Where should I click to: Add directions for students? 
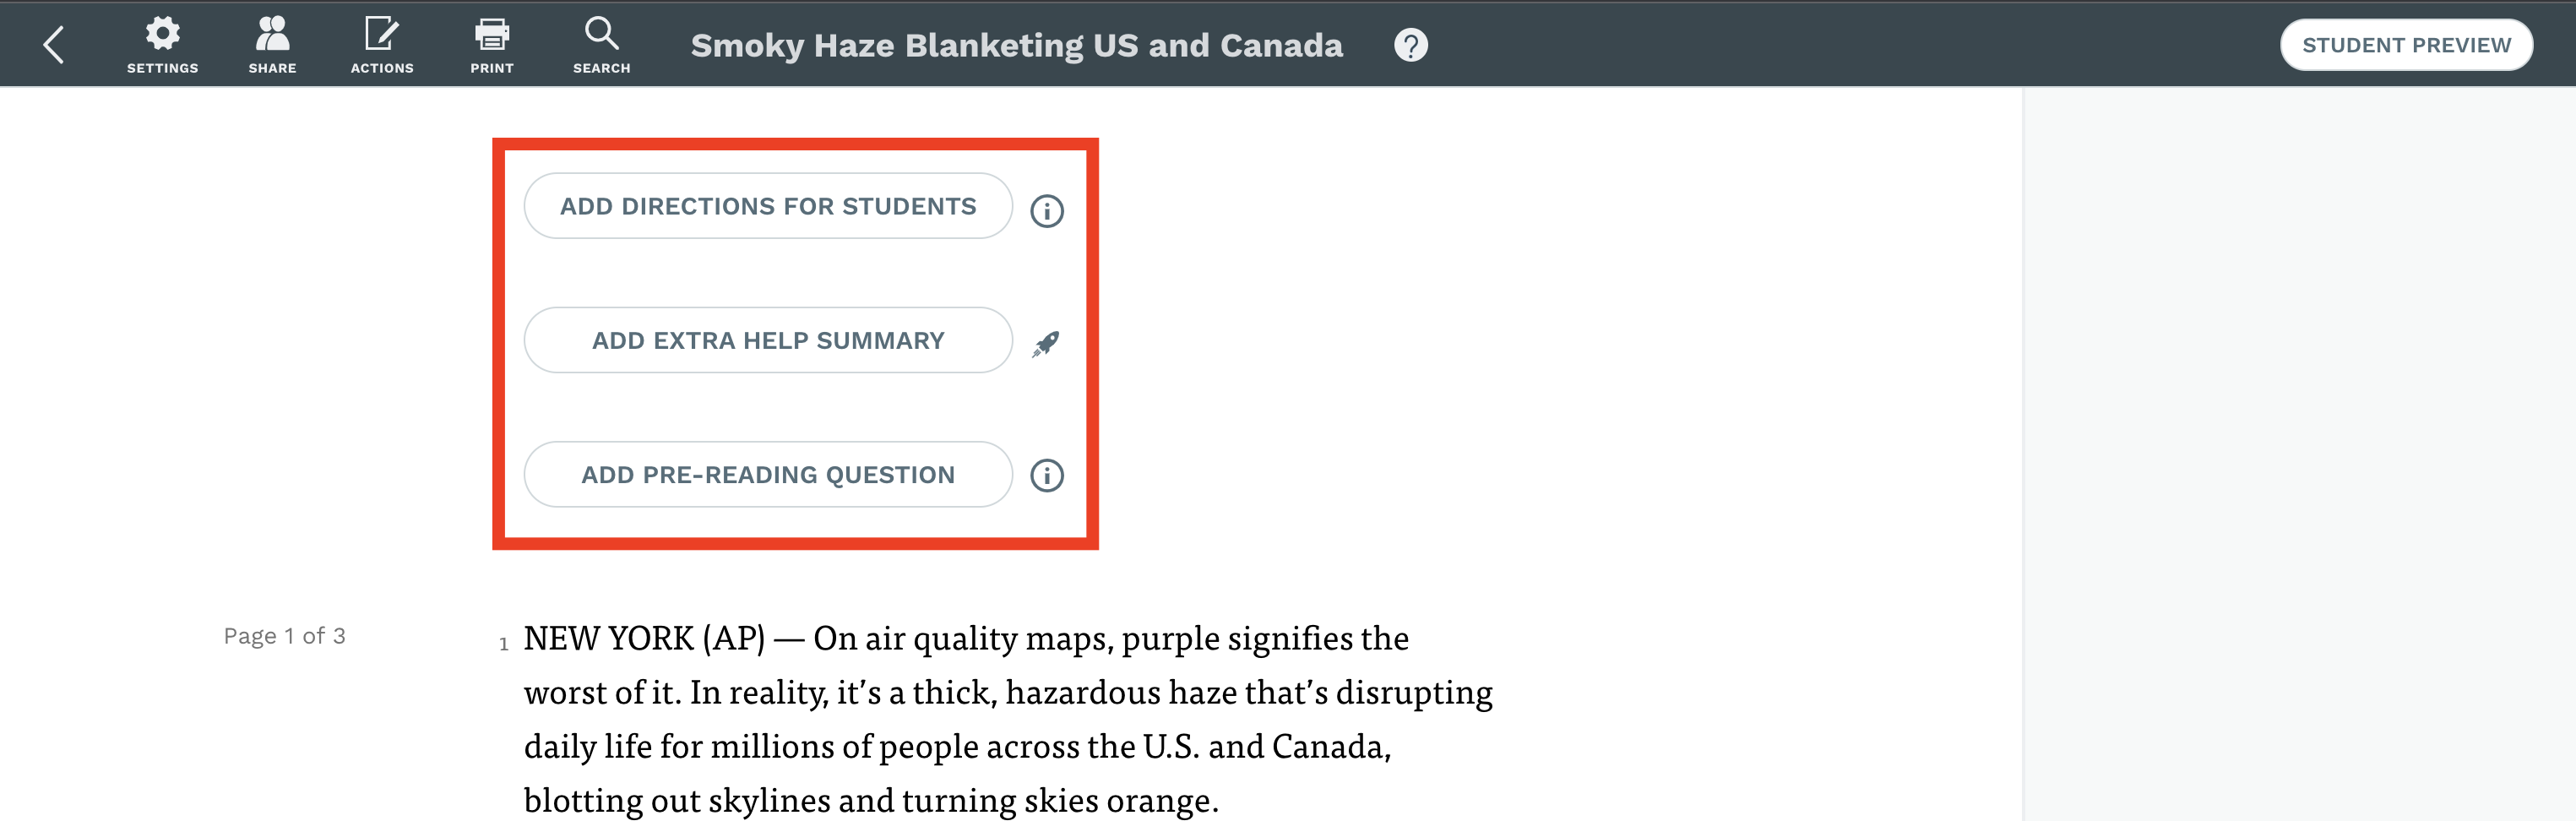[768, 206]
